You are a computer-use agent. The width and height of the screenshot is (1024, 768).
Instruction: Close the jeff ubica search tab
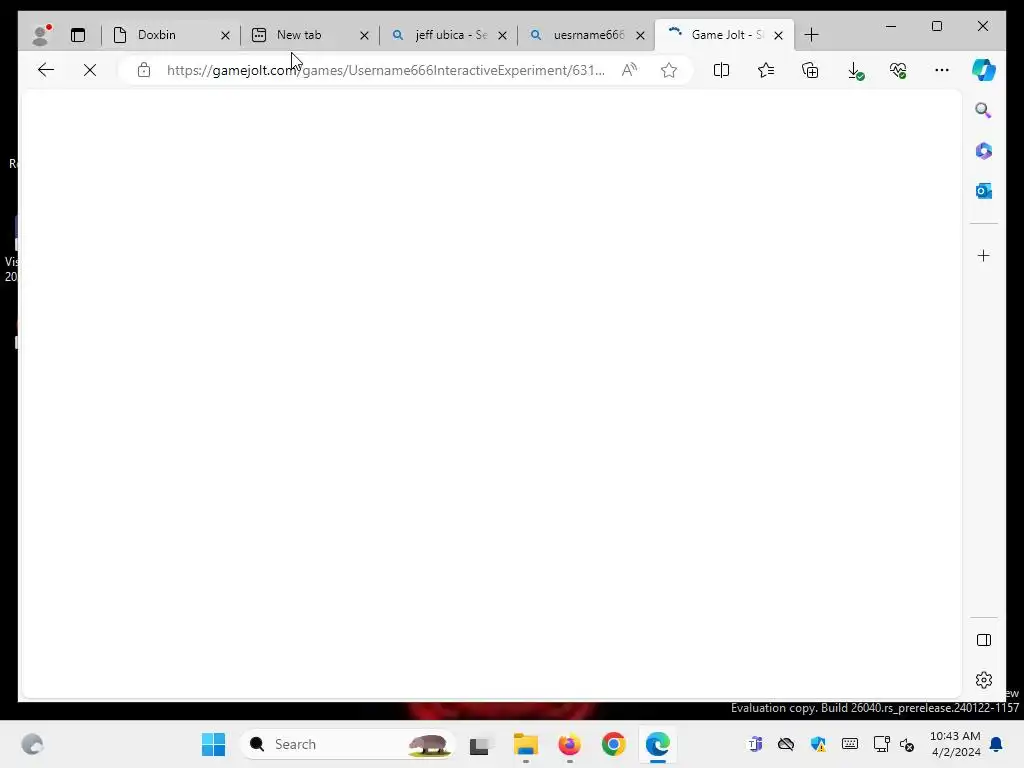click(502, 35)
